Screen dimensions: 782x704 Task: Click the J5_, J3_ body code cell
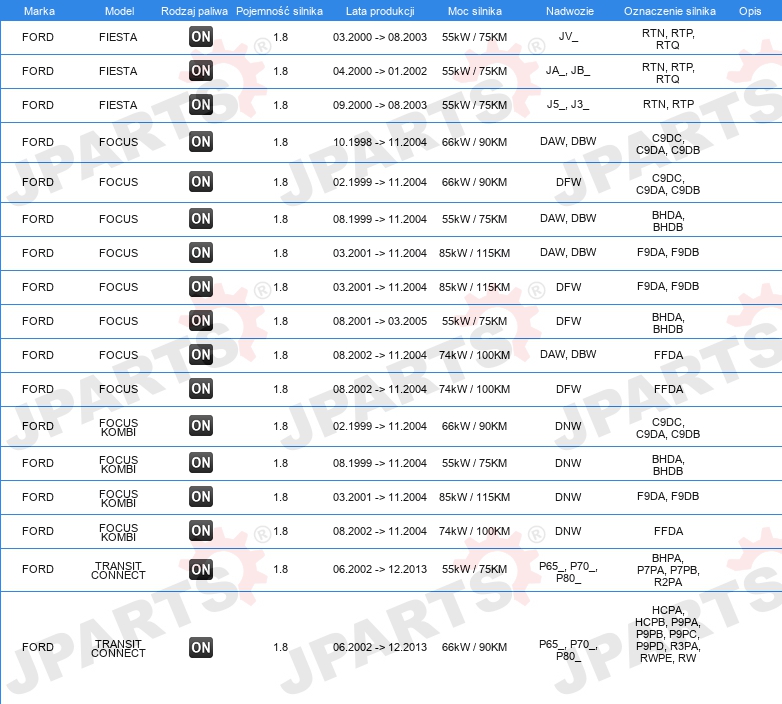click(568, 104)
